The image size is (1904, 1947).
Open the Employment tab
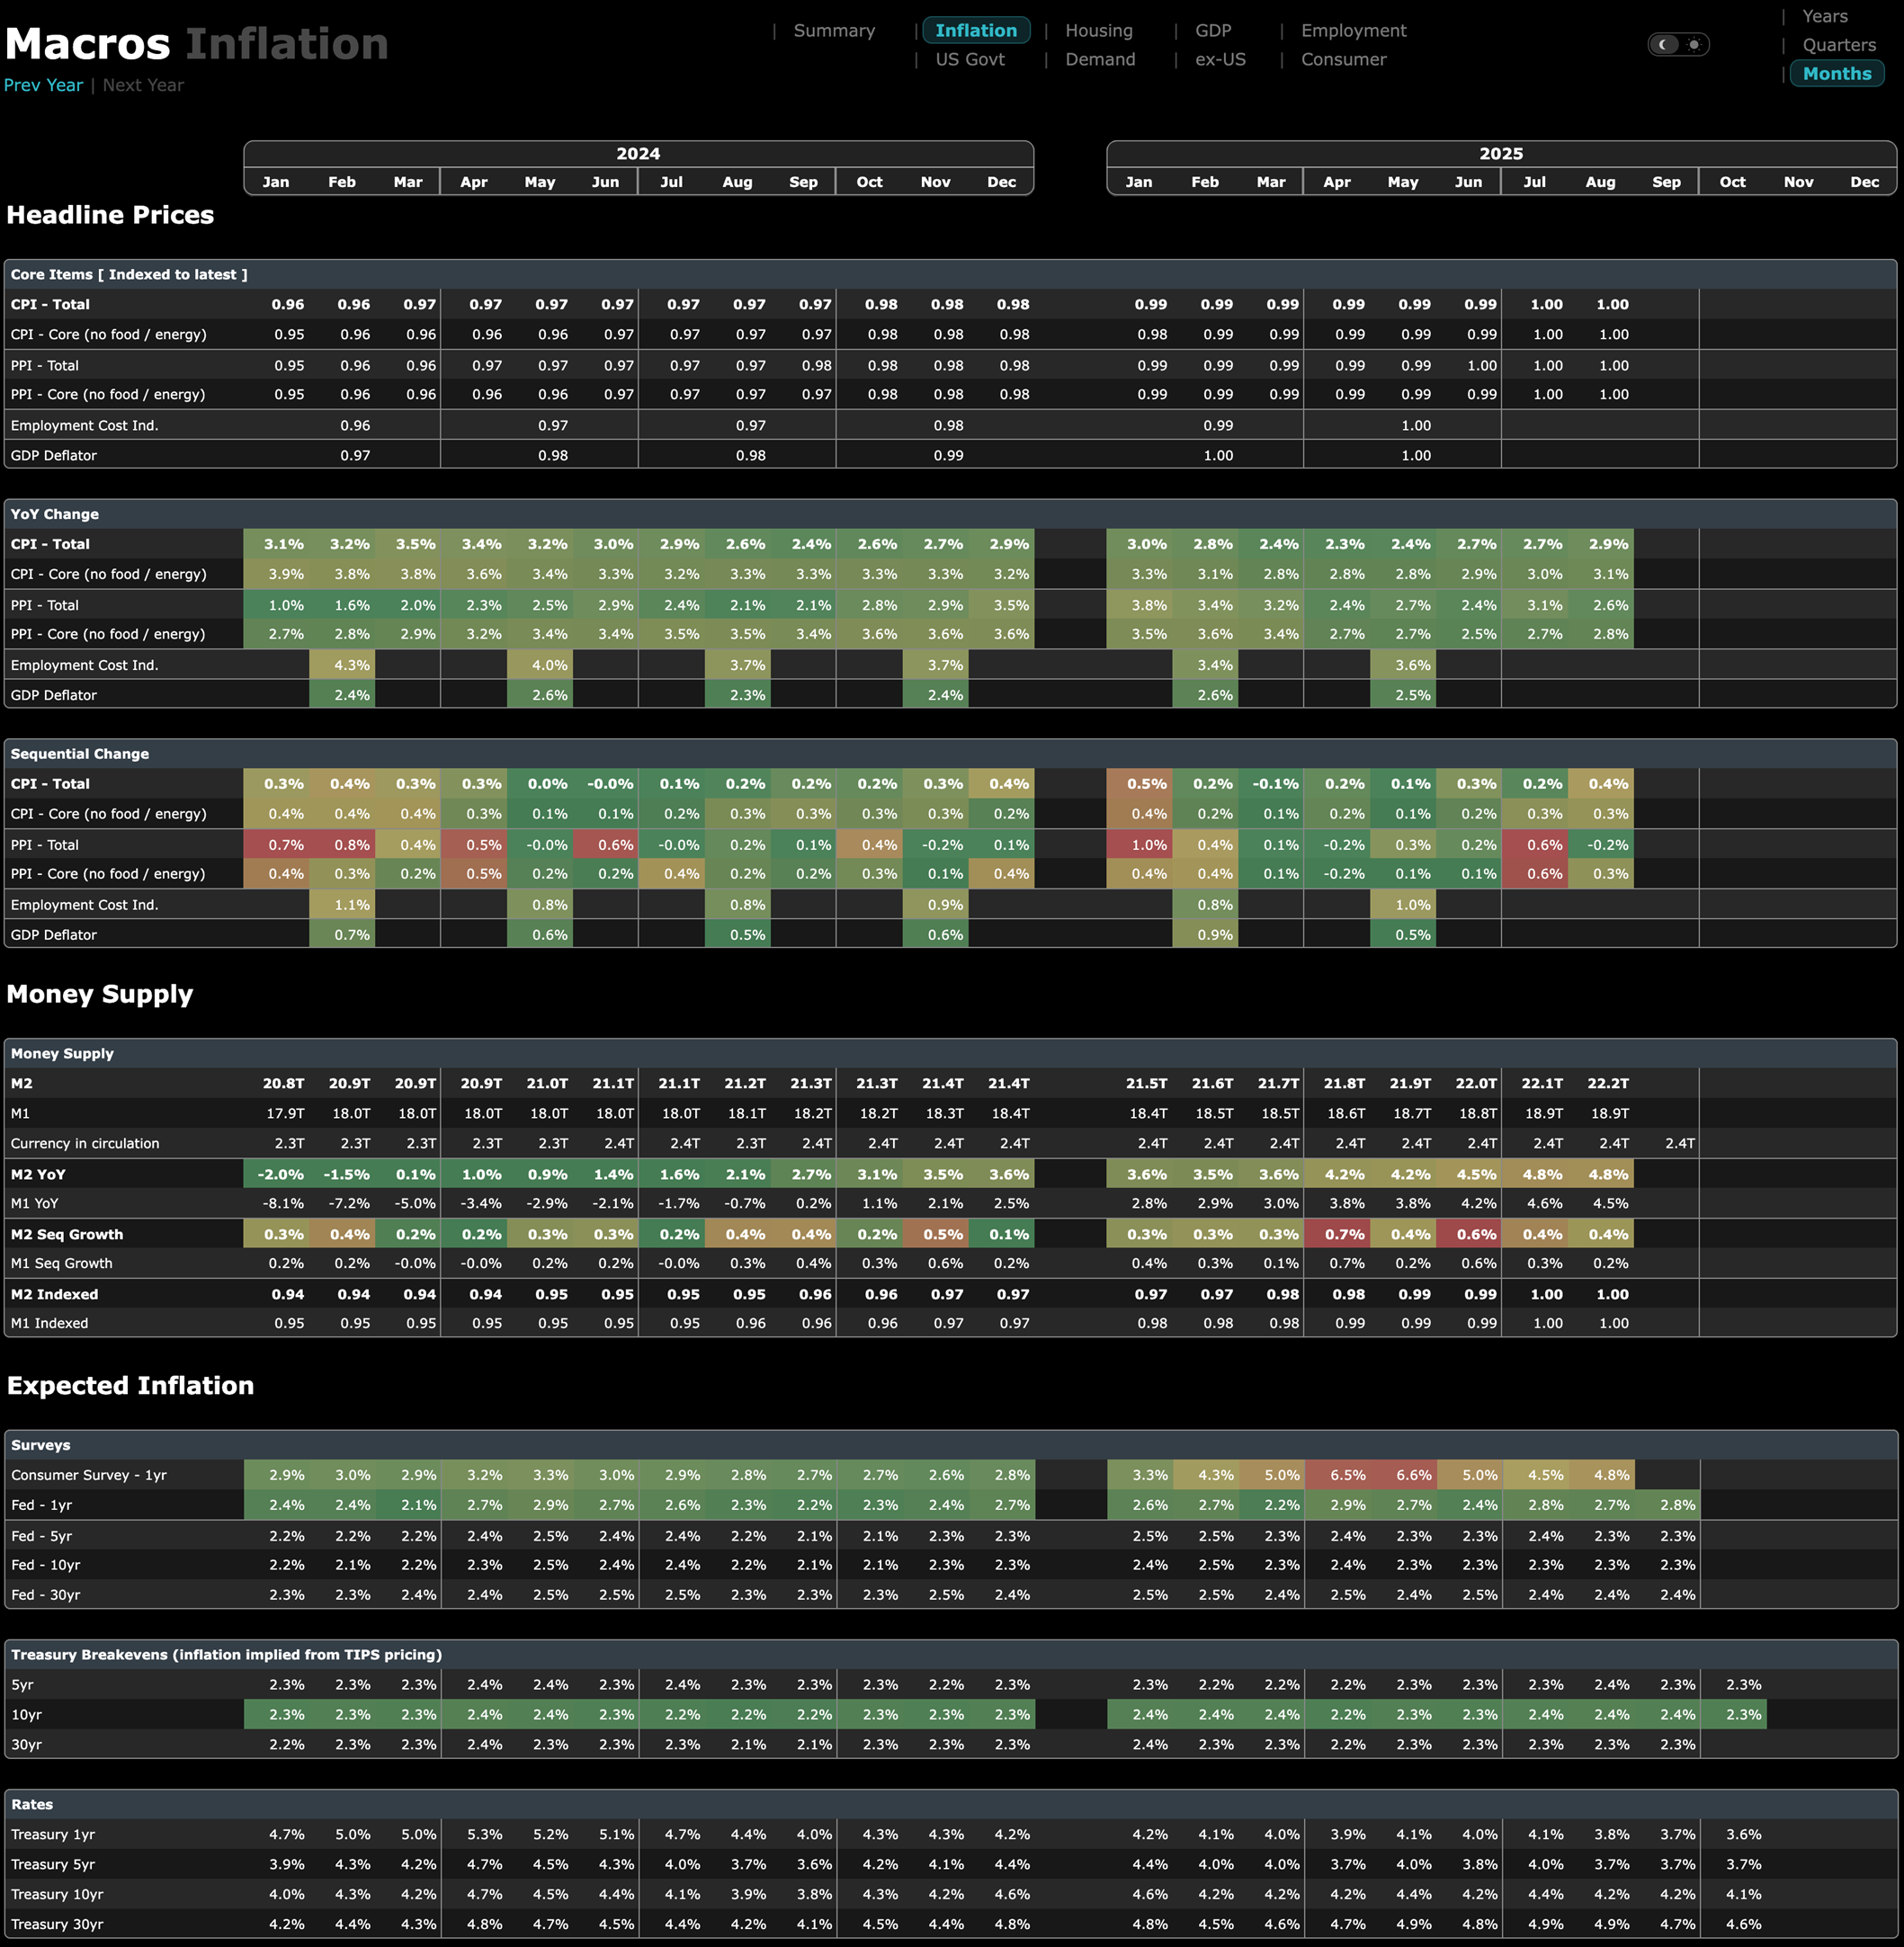[1352, 31]
